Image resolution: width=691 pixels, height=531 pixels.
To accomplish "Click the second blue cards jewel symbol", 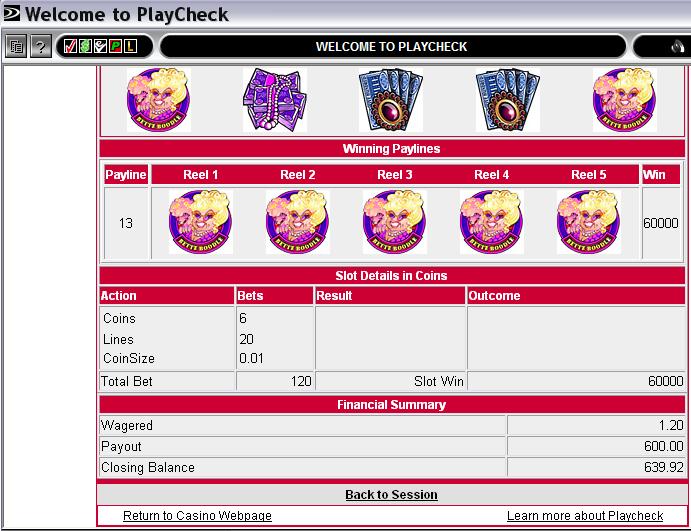I will (508, 100).
